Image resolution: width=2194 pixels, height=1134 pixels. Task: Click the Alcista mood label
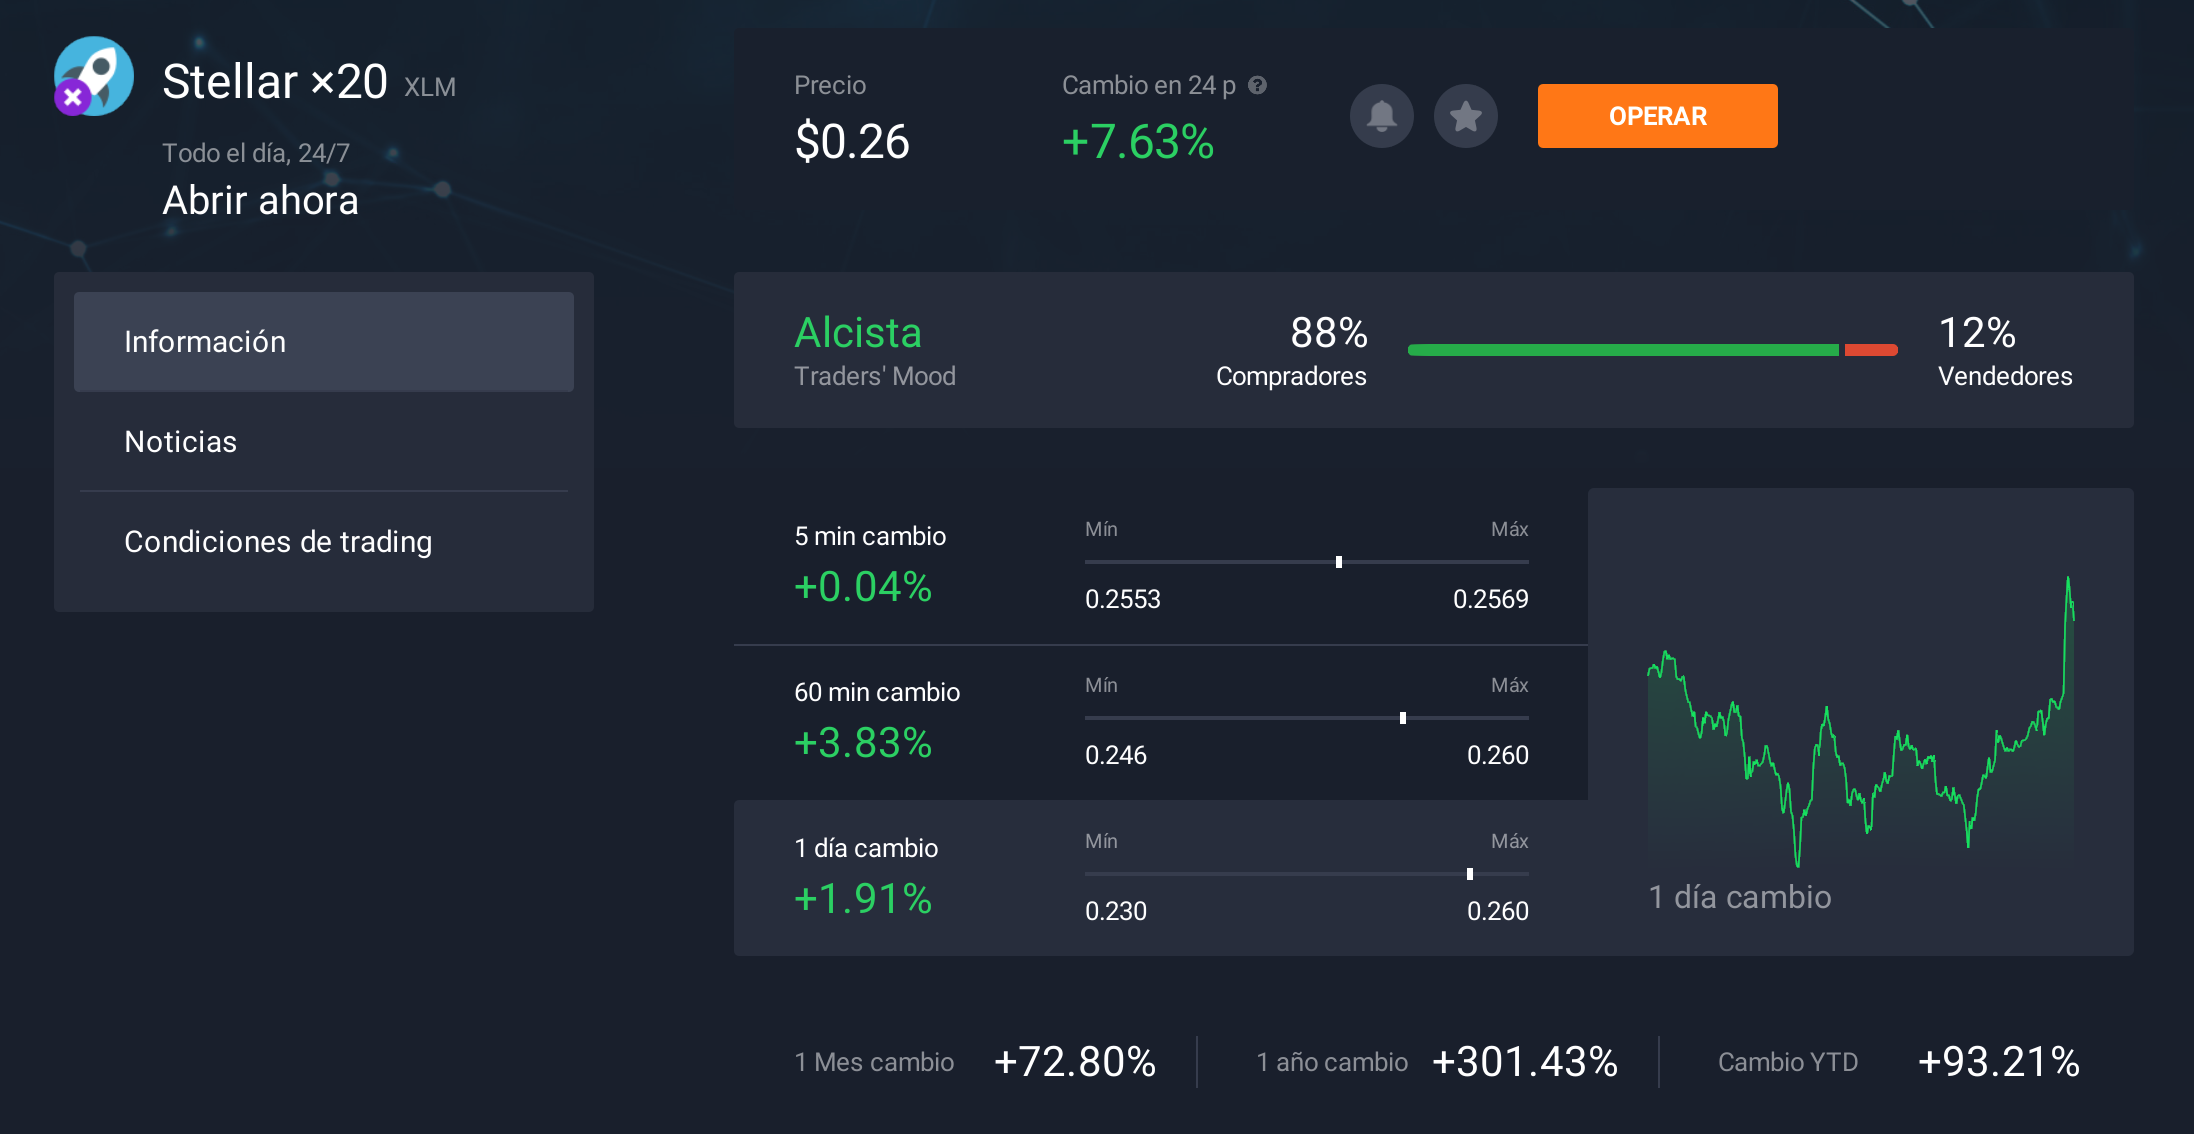[x=858, y=332]
